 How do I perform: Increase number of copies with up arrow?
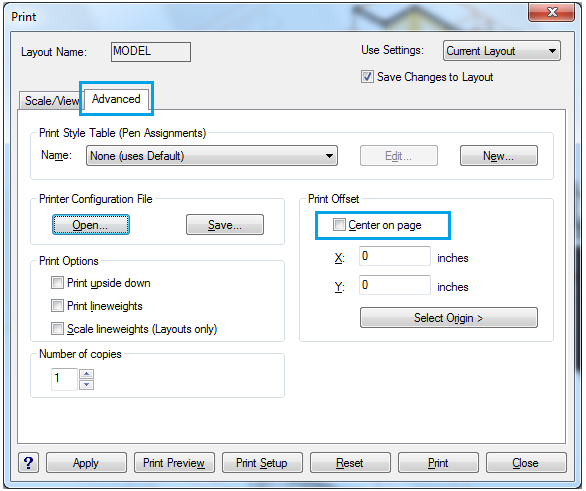pyautogui.click(x=87, y=374)
